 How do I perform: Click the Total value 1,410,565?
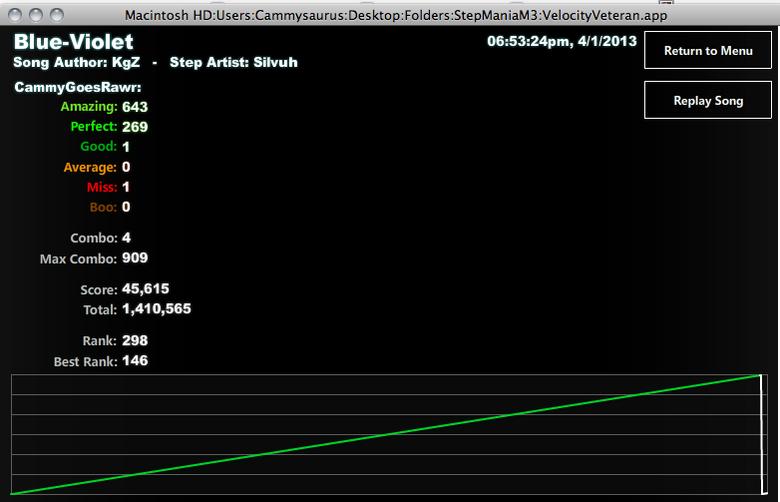[156, 309]
